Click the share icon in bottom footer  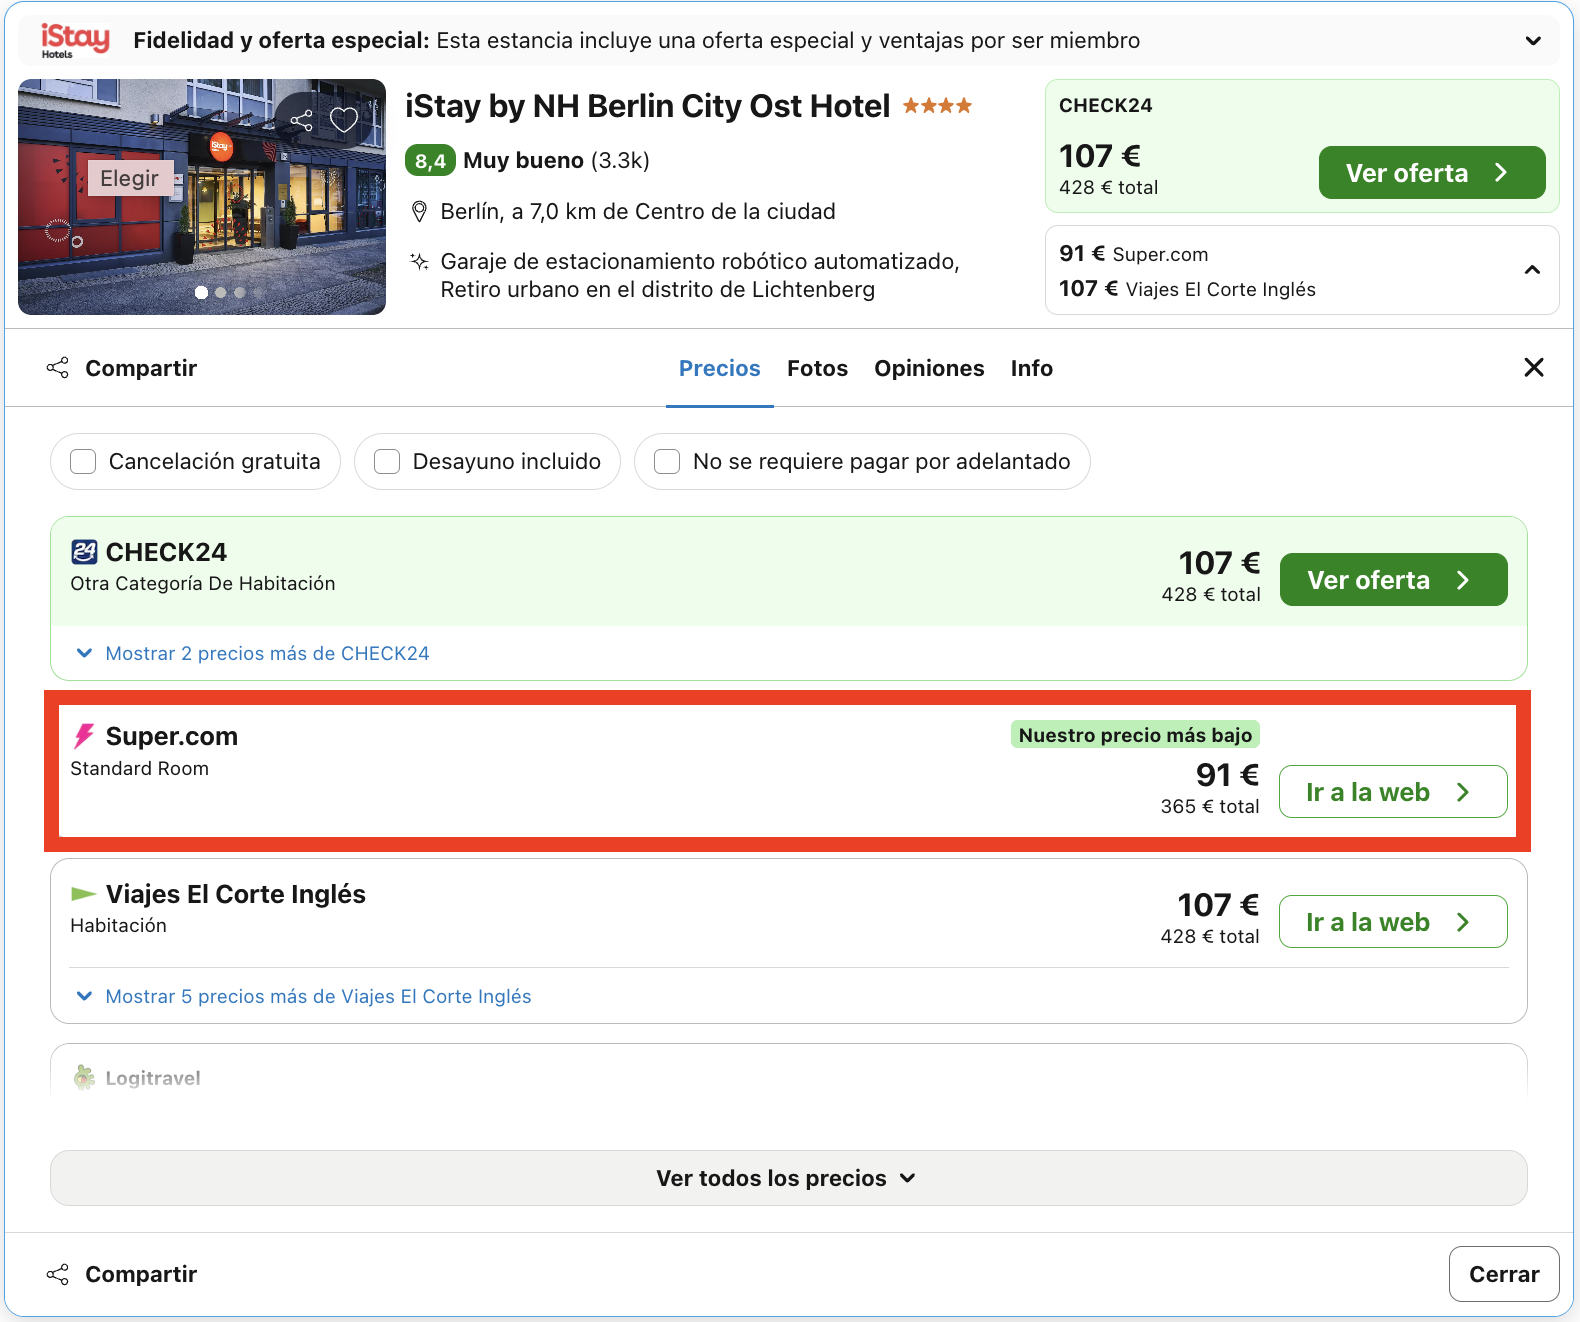(58, 1274)
